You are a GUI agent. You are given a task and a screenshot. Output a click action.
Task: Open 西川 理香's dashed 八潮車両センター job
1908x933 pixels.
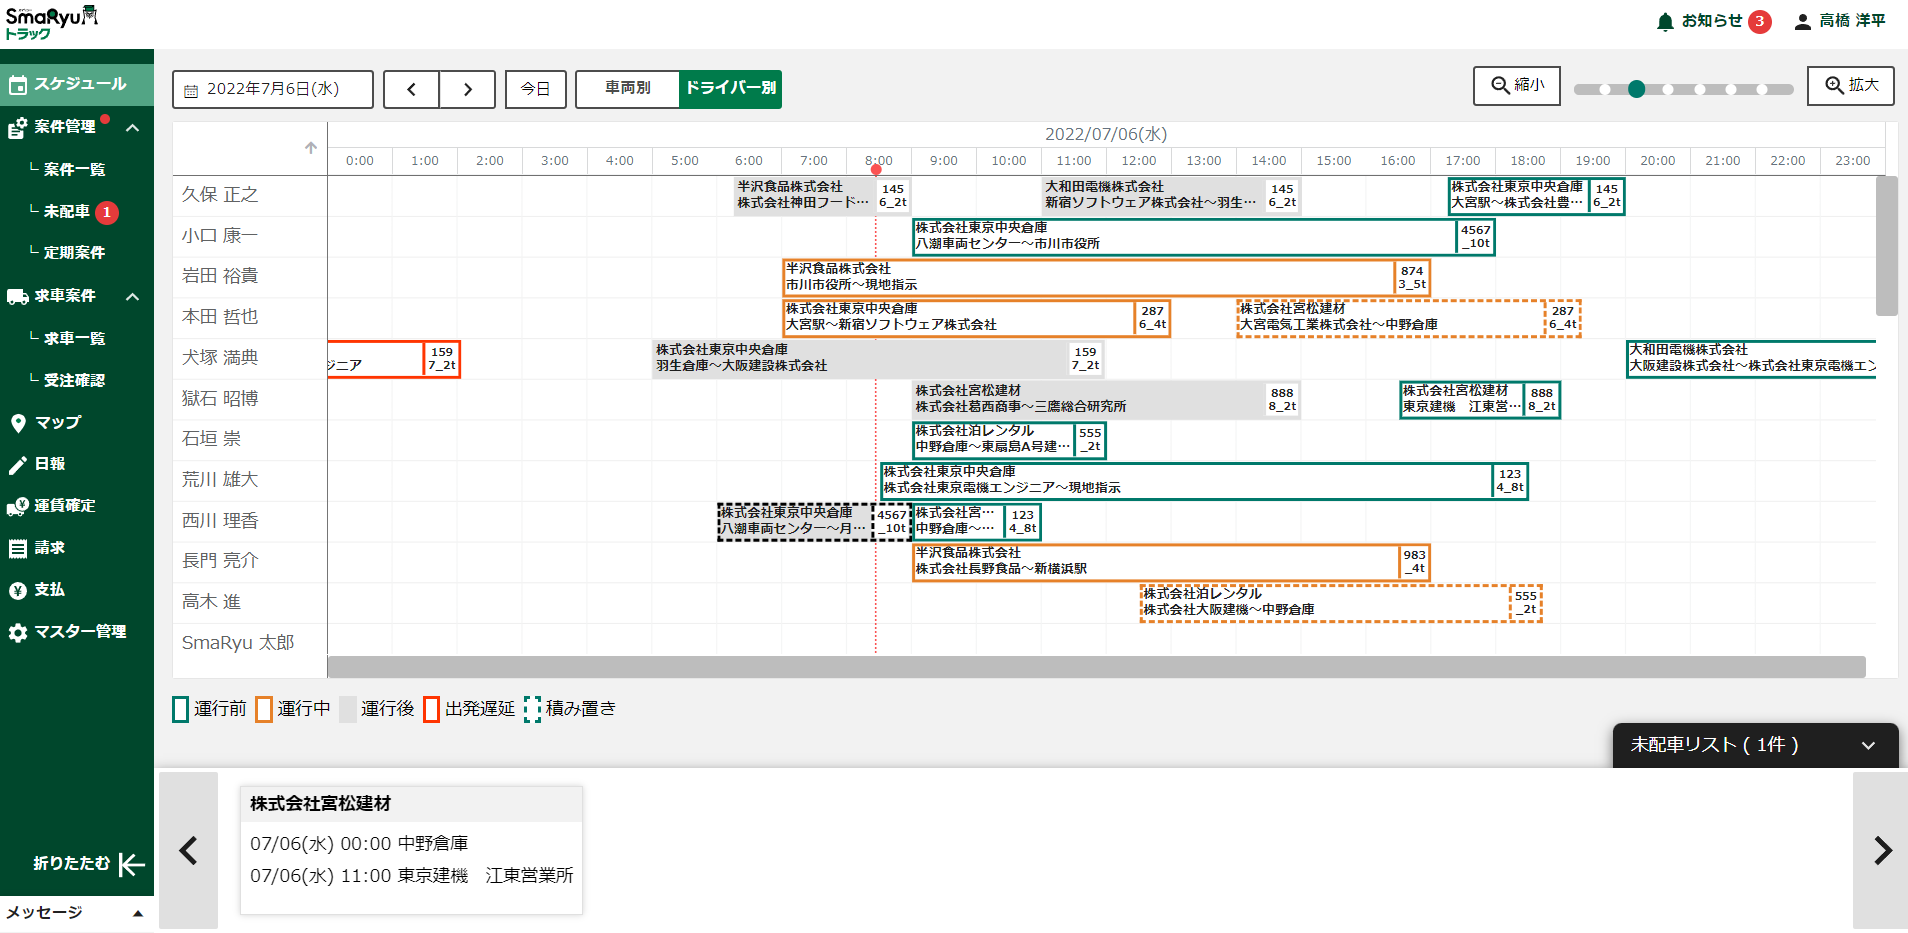[x=814, y=521]
